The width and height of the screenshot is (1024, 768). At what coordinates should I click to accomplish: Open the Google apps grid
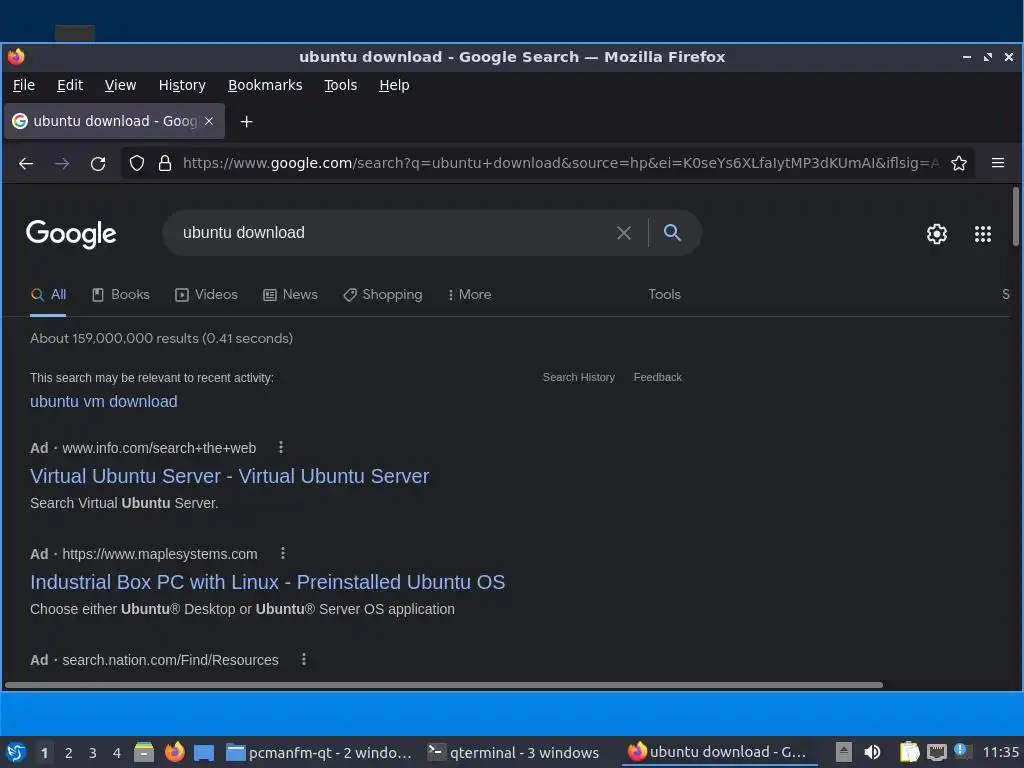pyautogui.click(x=982, y=234)
